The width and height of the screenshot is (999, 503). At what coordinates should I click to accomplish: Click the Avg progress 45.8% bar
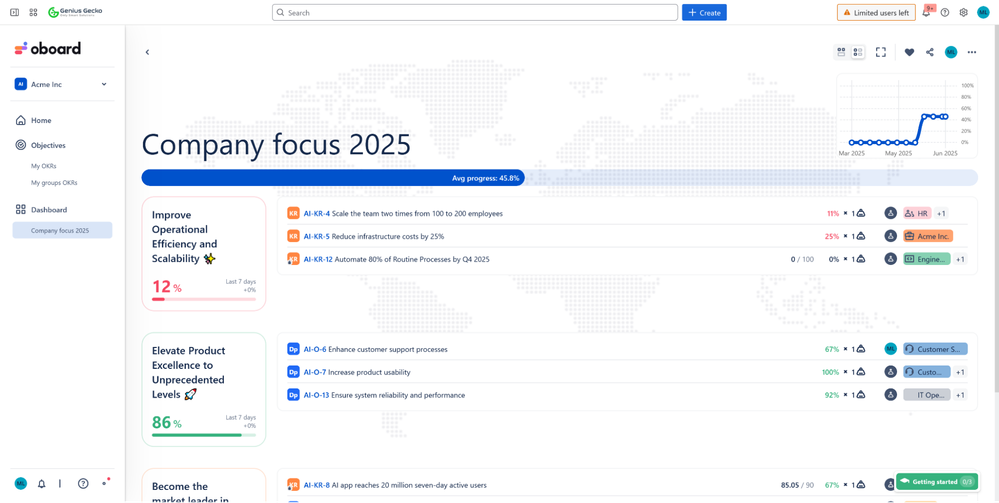559,178
